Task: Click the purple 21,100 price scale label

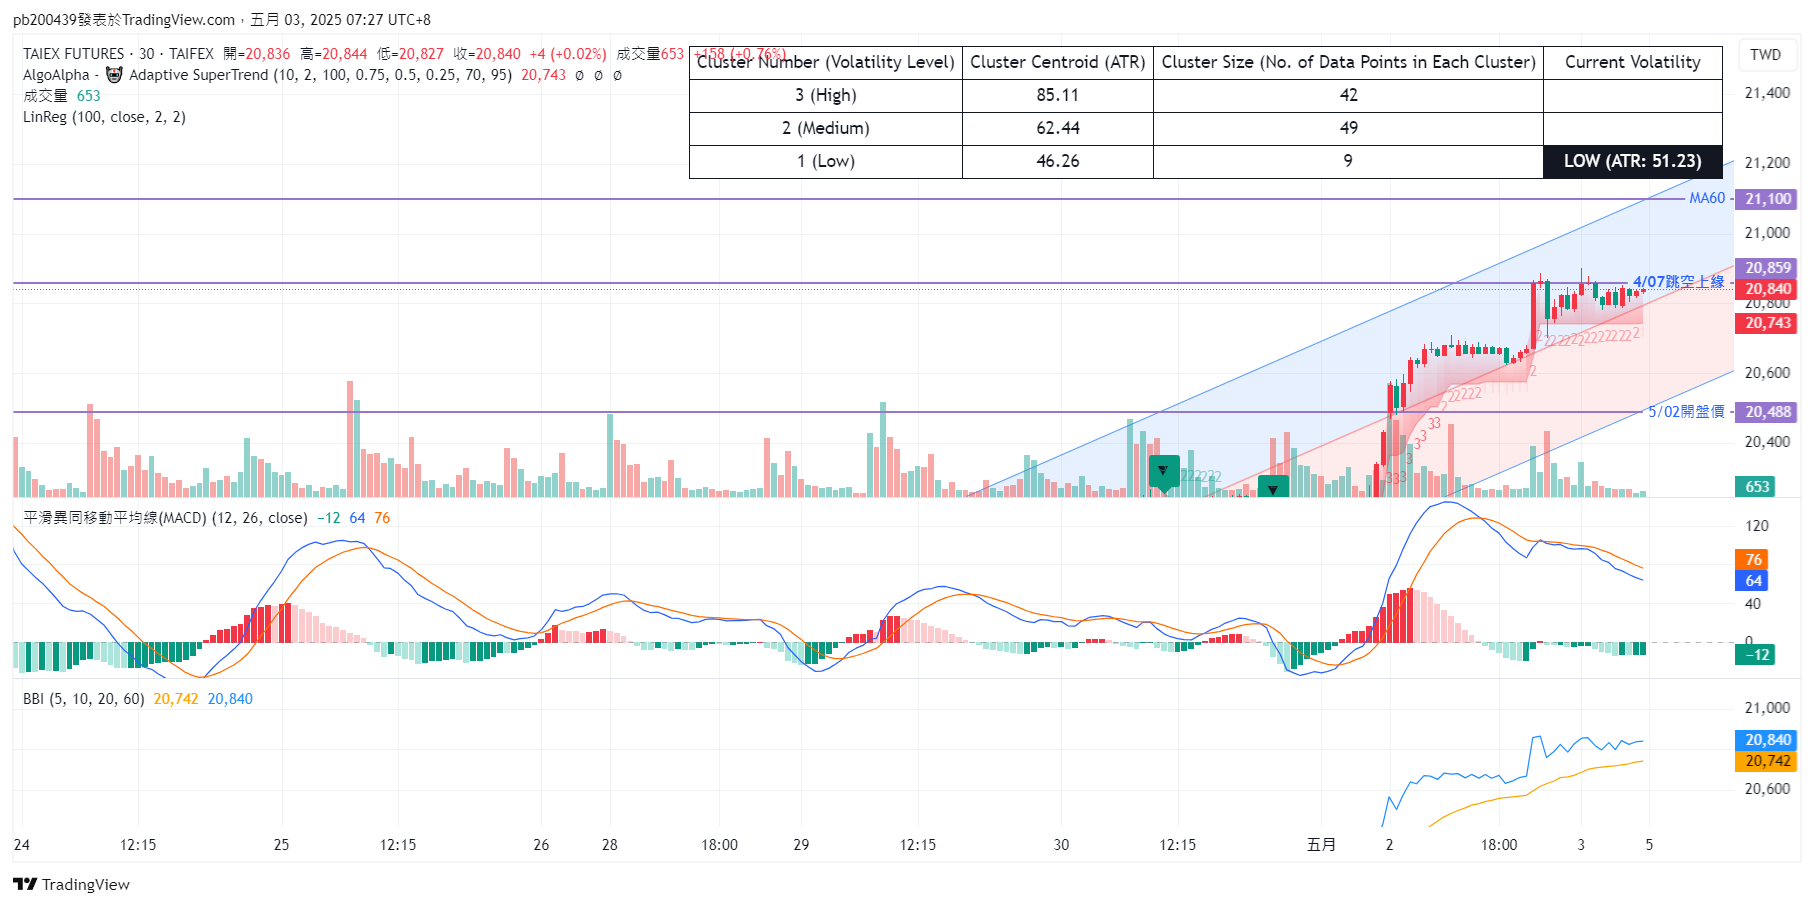Action: pyautogui.click(x=1768, y=199)
